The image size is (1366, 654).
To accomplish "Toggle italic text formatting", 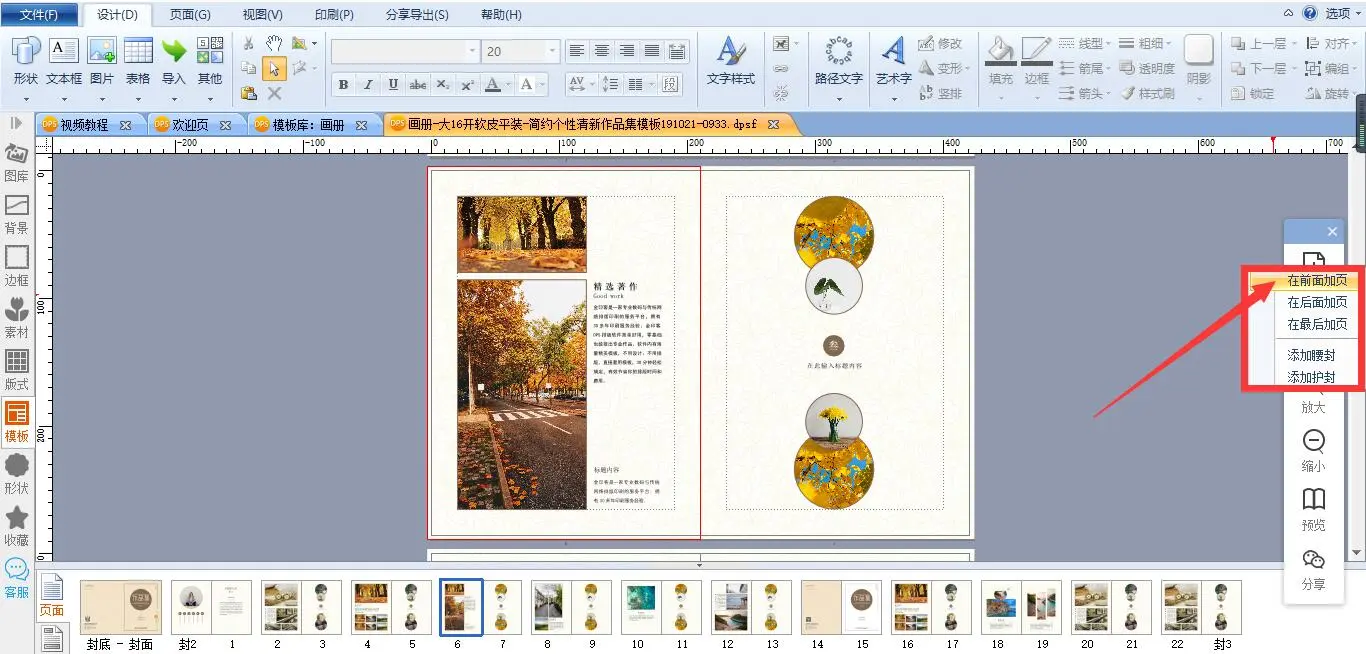I will pos(368,85).
